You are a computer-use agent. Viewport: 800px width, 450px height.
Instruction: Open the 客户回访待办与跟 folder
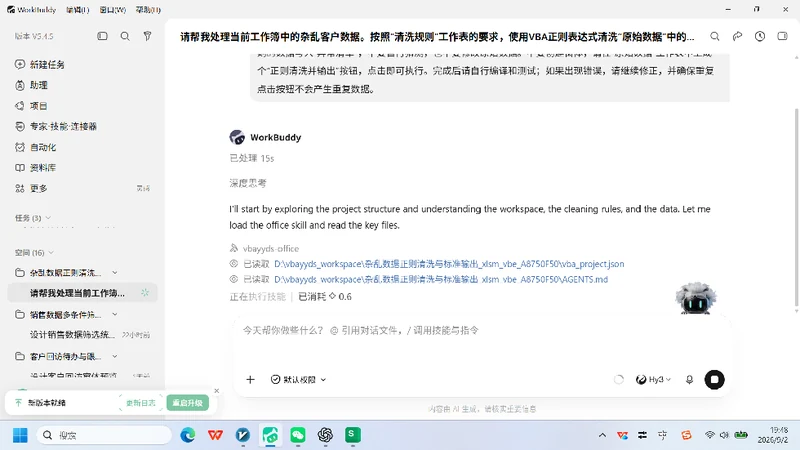click(x=58, y=356)
